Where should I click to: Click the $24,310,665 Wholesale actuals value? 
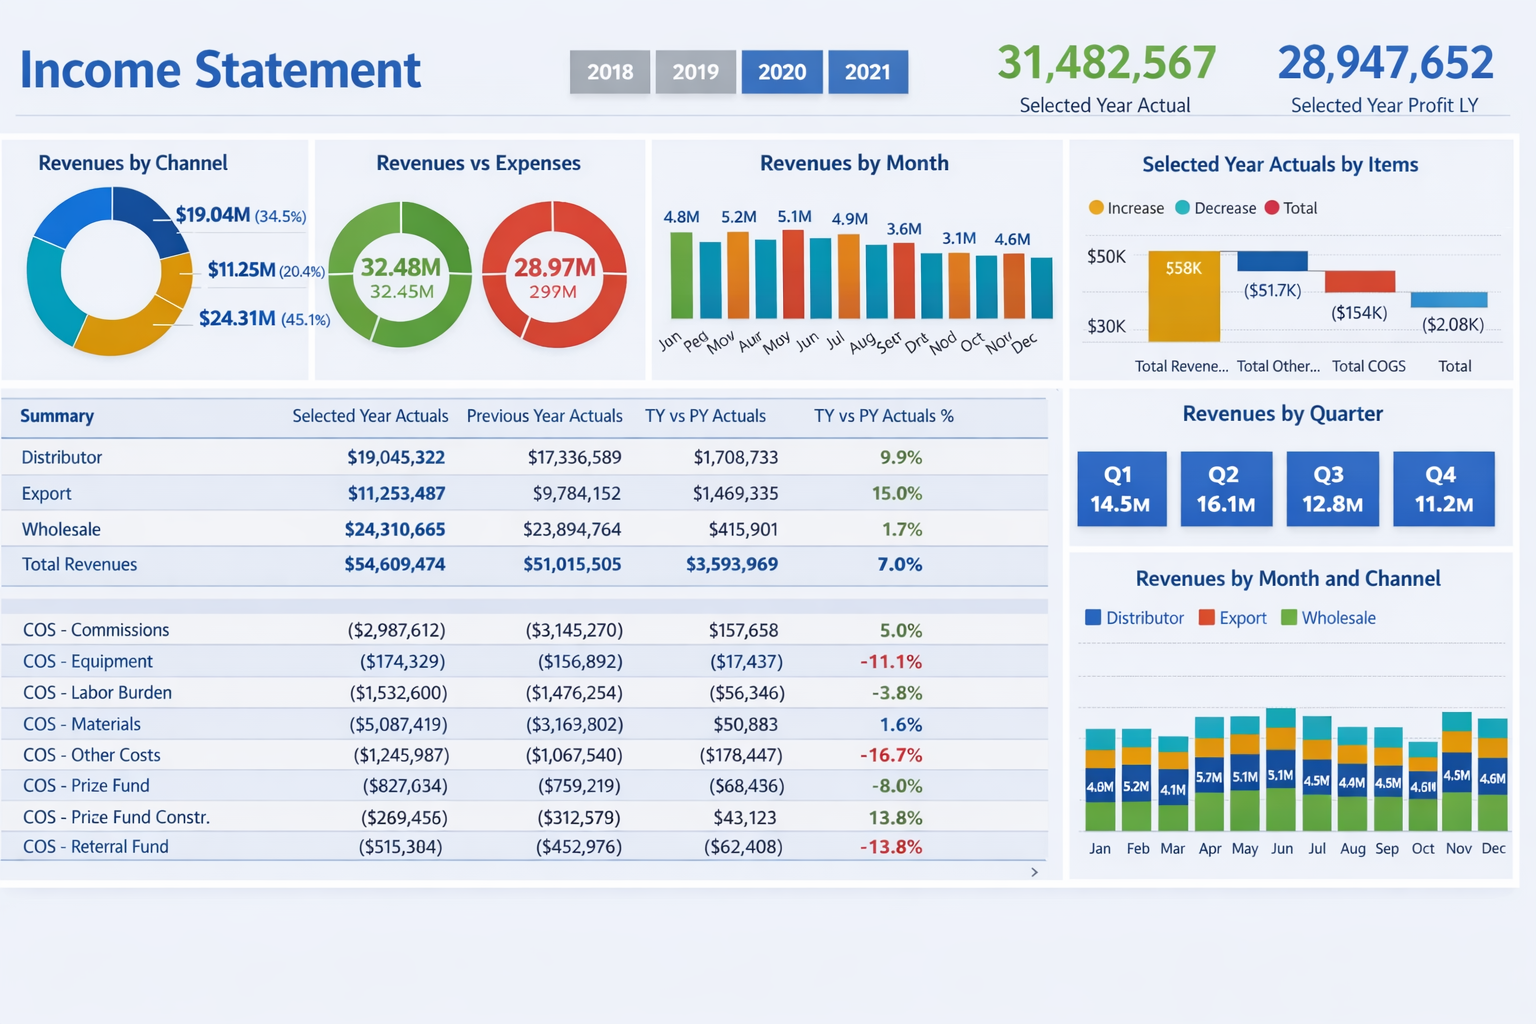point(395,529)
